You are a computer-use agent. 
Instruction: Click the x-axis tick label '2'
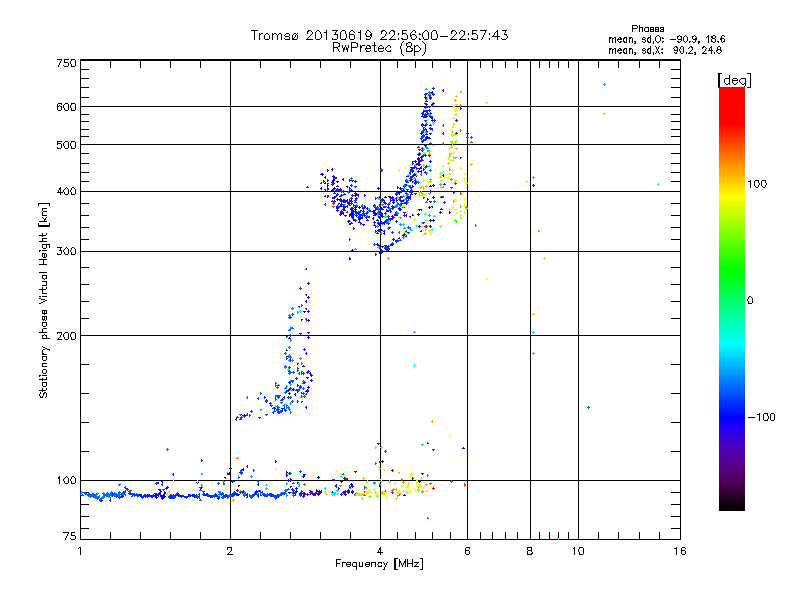[x=230, y=551]
